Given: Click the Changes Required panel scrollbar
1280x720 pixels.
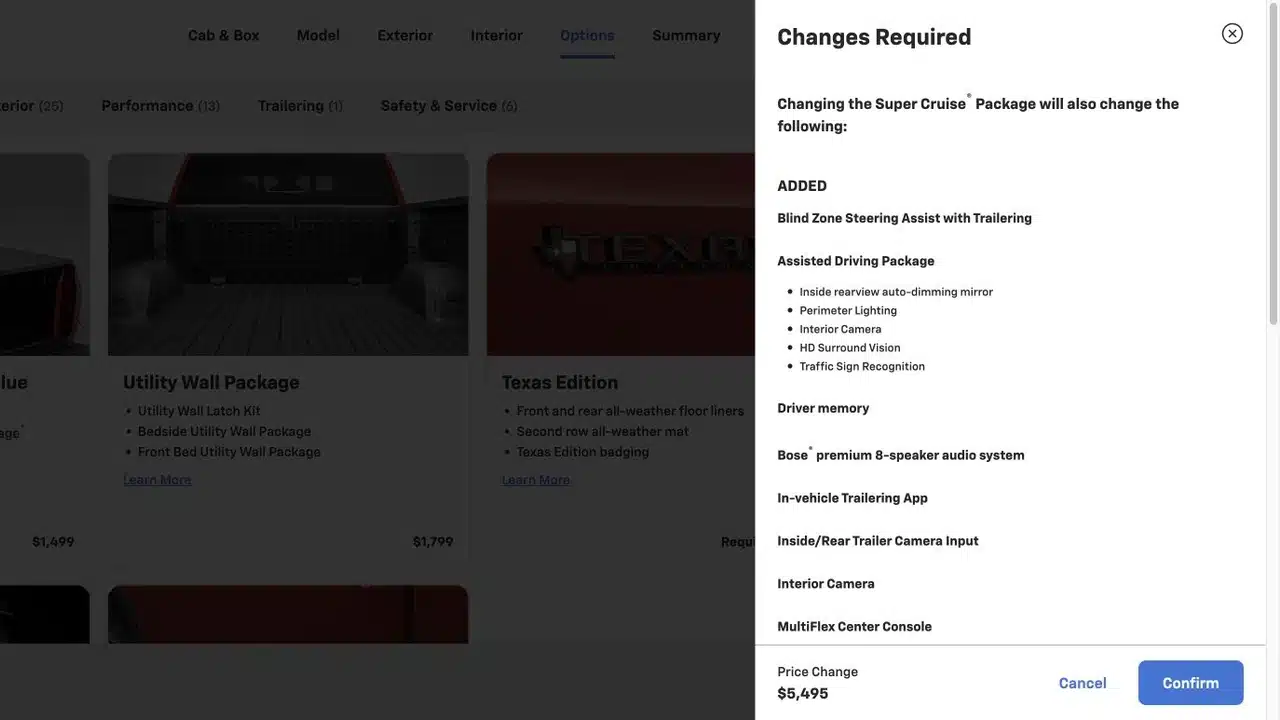Looking at the screenshot, I should point(1272,165).
